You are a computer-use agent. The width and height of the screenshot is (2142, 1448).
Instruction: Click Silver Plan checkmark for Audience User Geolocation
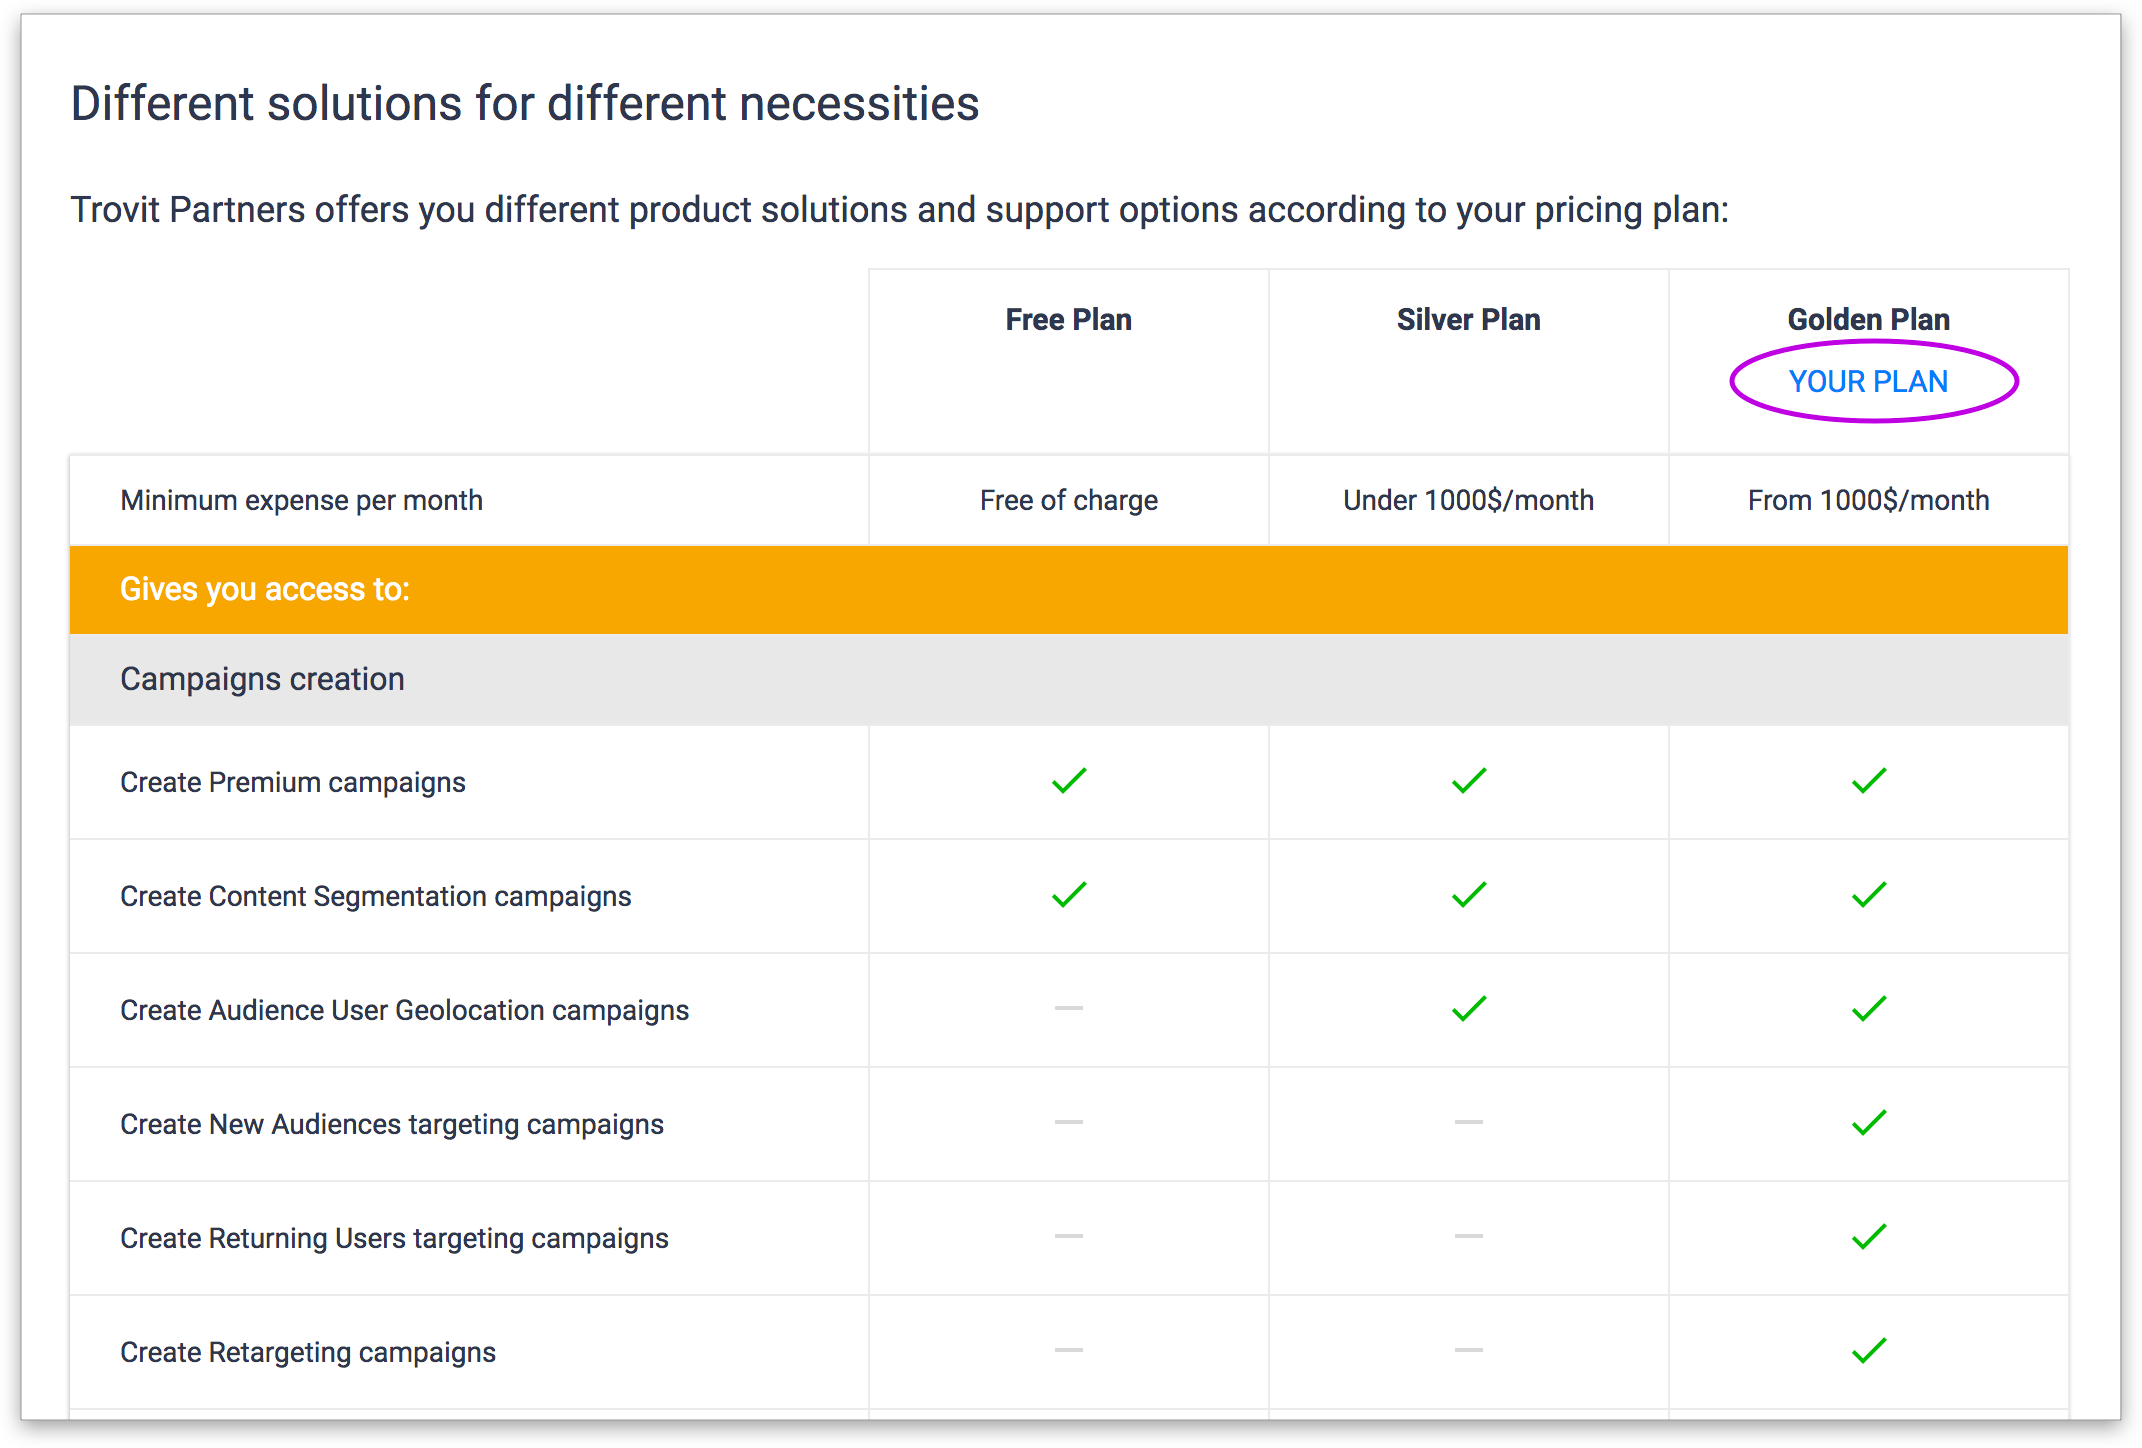(x=1469, y=1009)
